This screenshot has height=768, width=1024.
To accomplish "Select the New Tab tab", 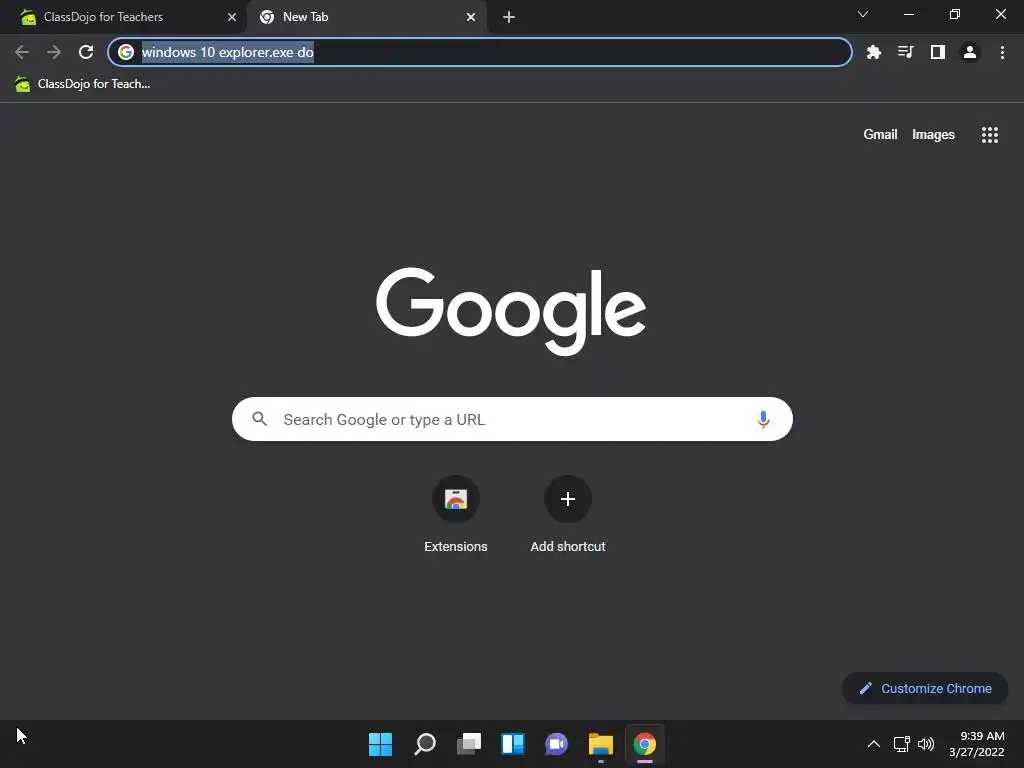I will tap(366, 17).
